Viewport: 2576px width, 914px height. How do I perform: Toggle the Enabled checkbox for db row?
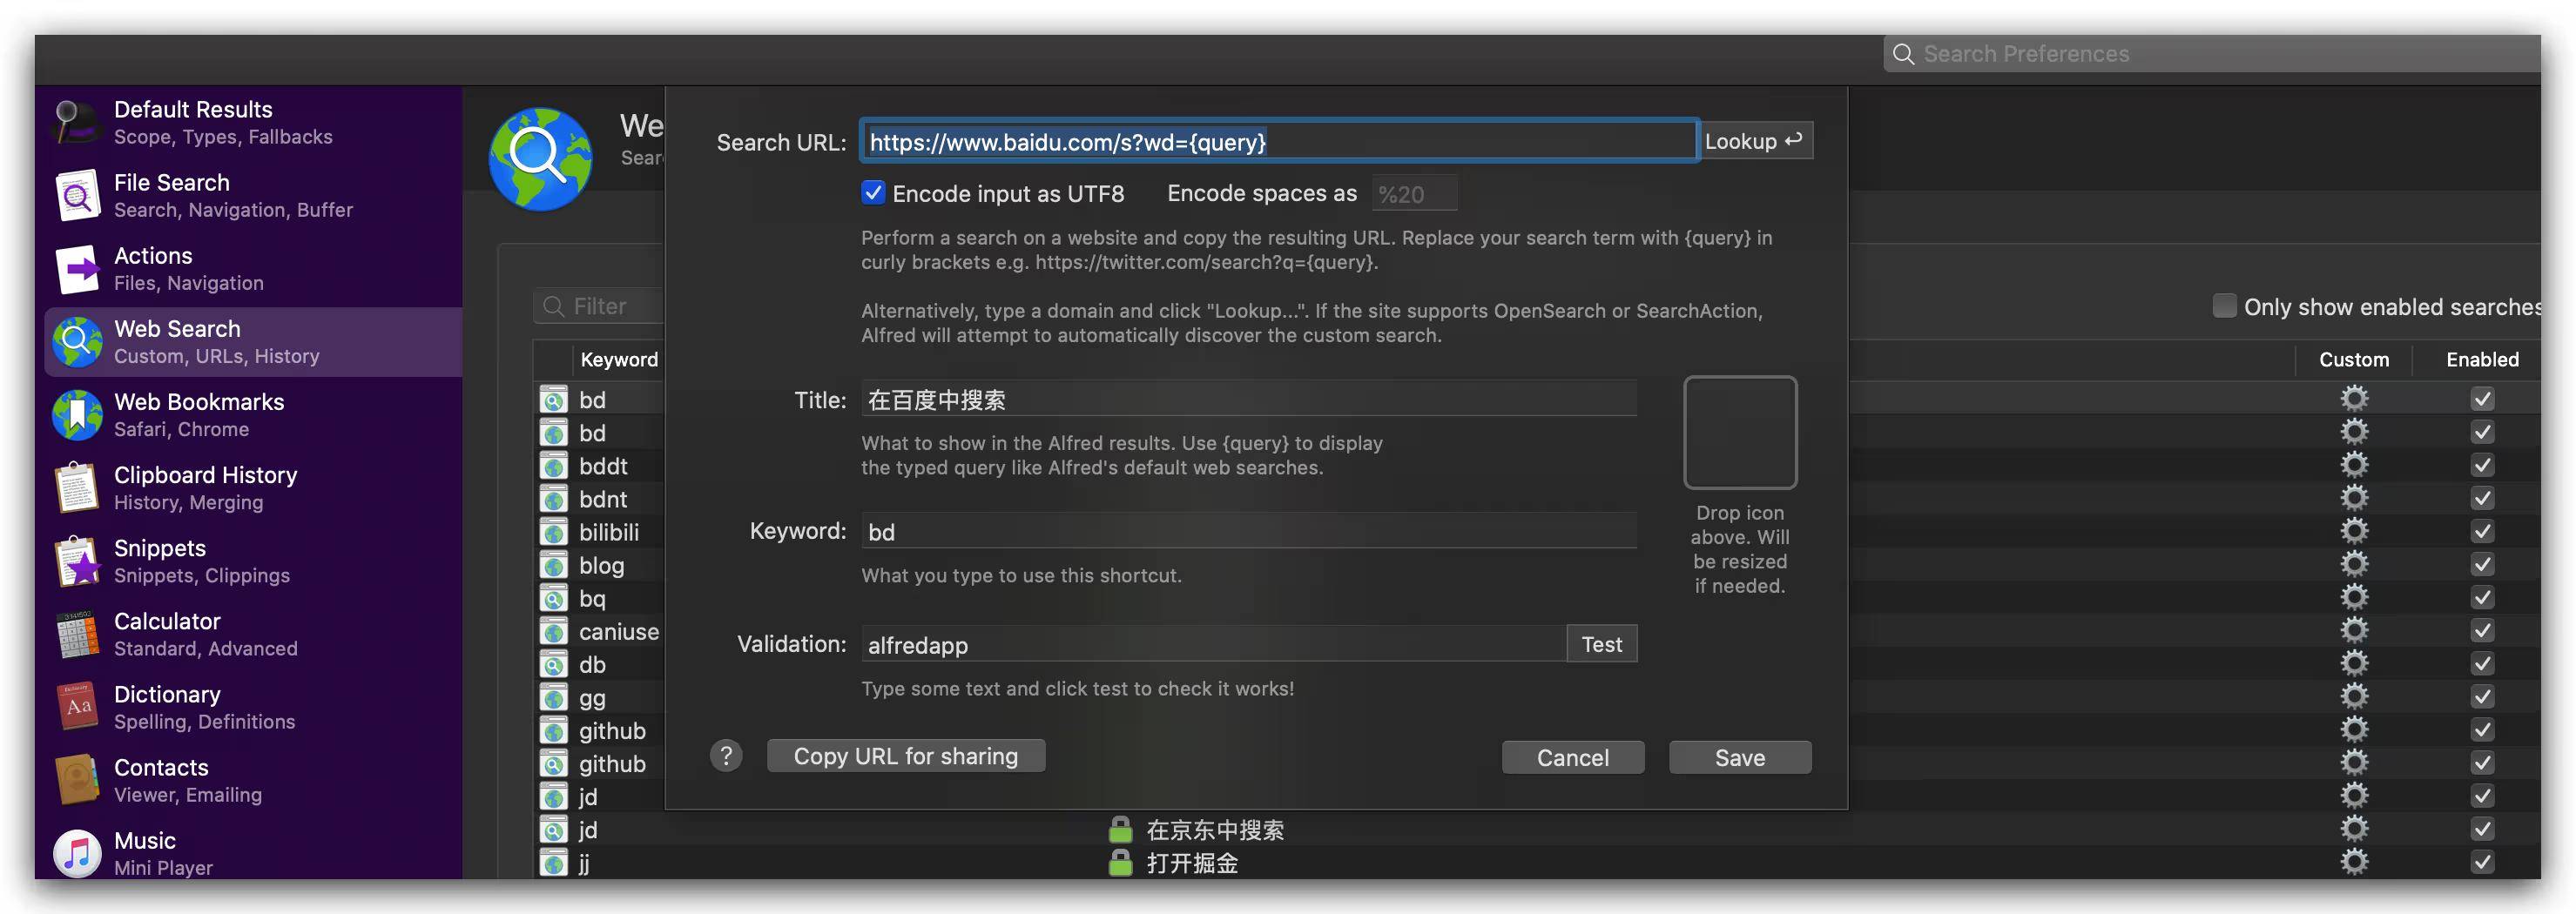(2482, 663)
